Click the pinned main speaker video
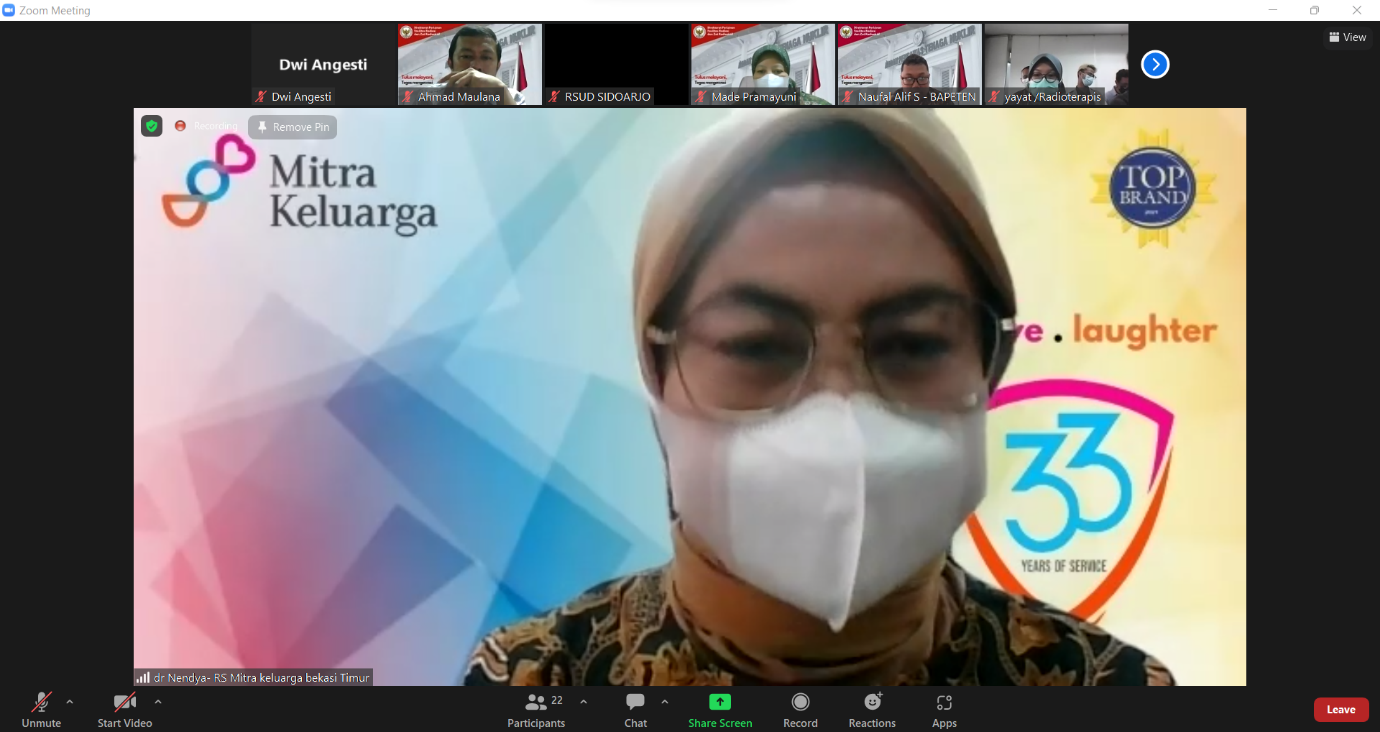The height and width of the screenshot is (732, 1380). click(x=690, y=397)
